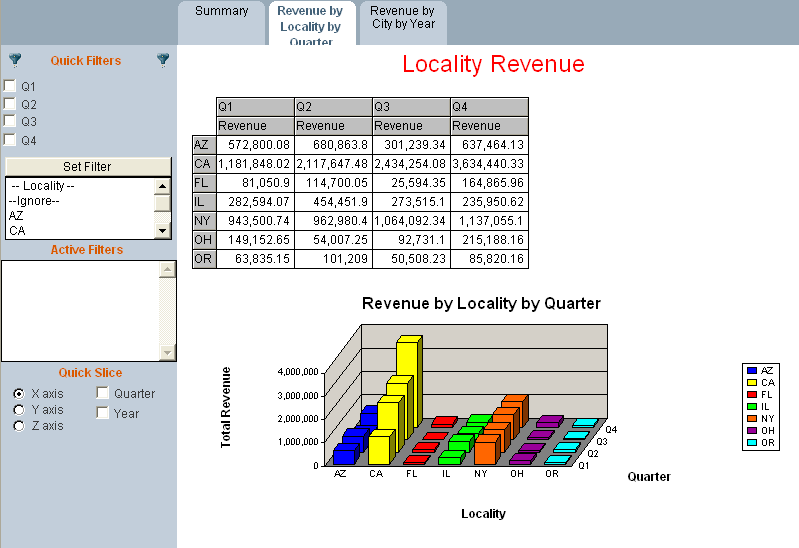Click the Locality Revenue title
Viewport: 799px width, 548px height.
click(493, 64)
